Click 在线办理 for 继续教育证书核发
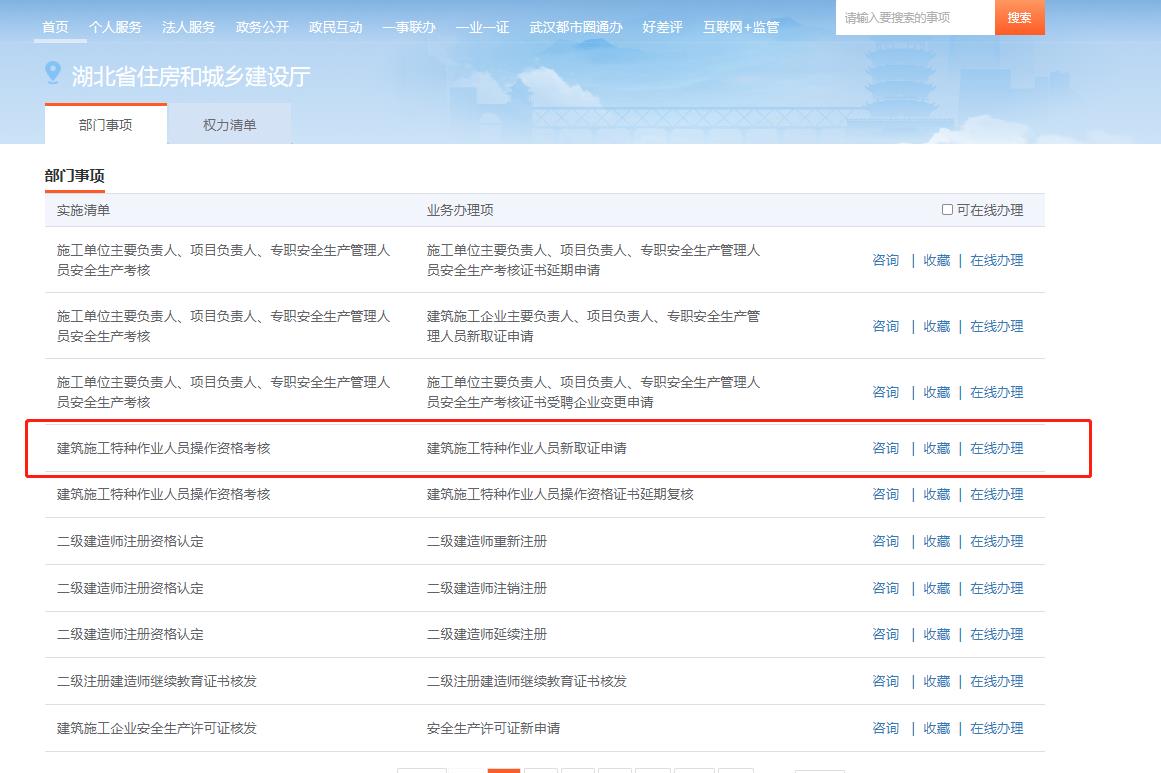This screenshot has height=773, width=1161. tap(997, 682)
